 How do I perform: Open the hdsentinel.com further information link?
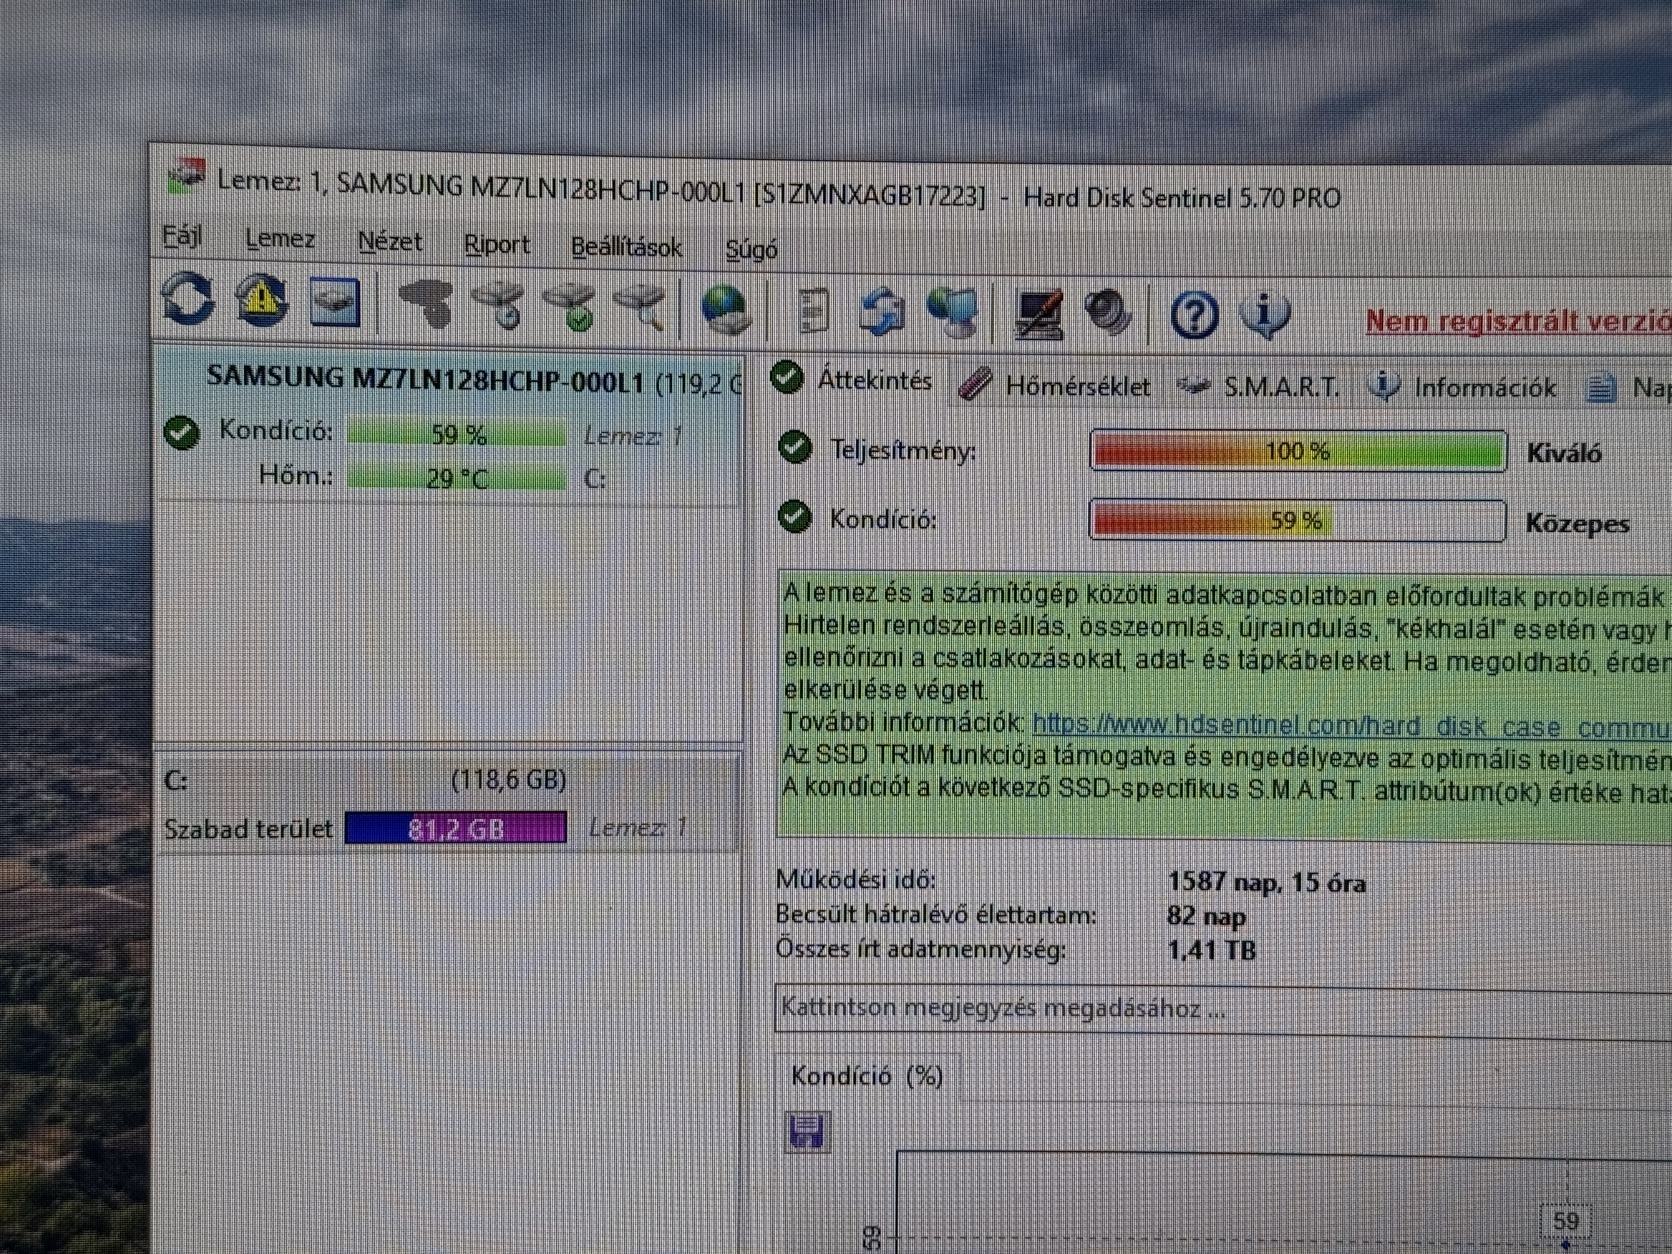1351,726
